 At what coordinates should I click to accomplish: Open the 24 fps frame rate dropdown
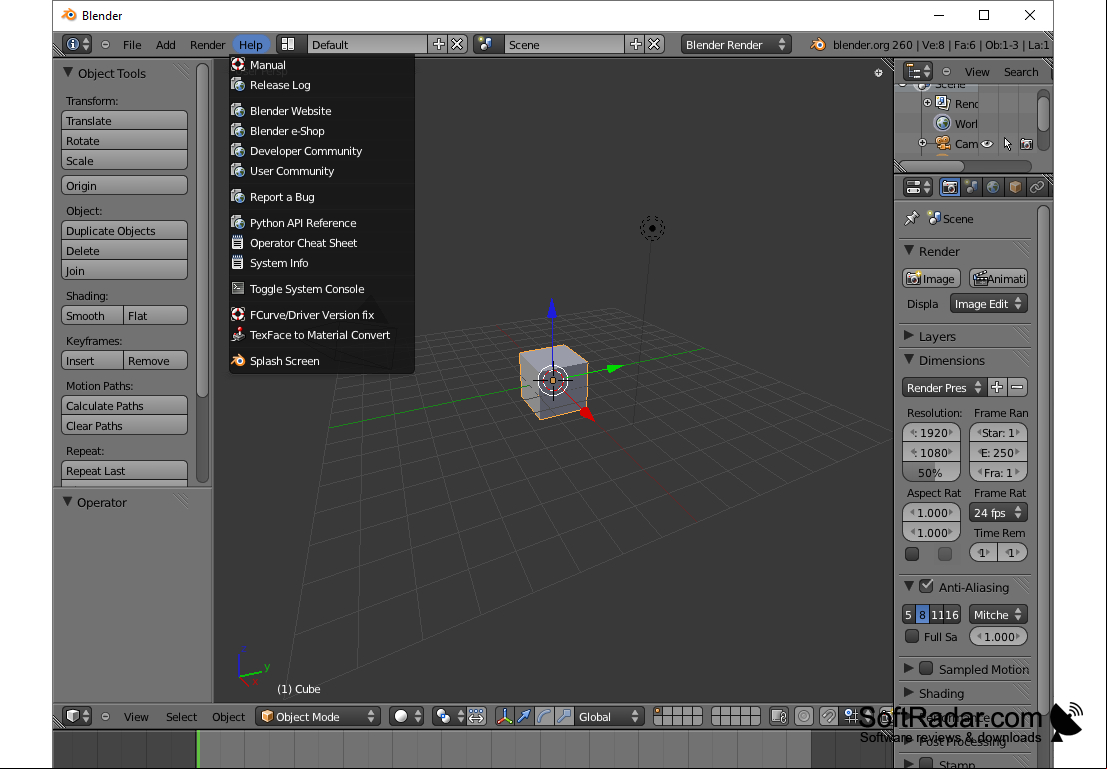998,513
